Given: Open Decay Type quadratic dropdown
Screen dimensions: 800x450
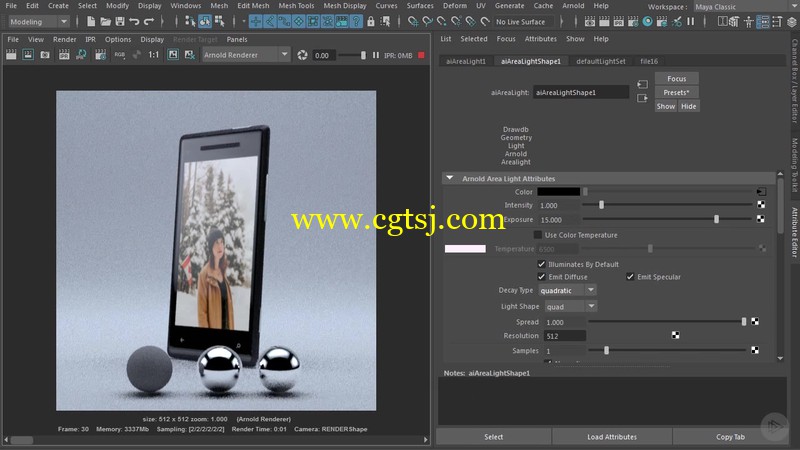Looking at the screenshot, I should (567, 290).
